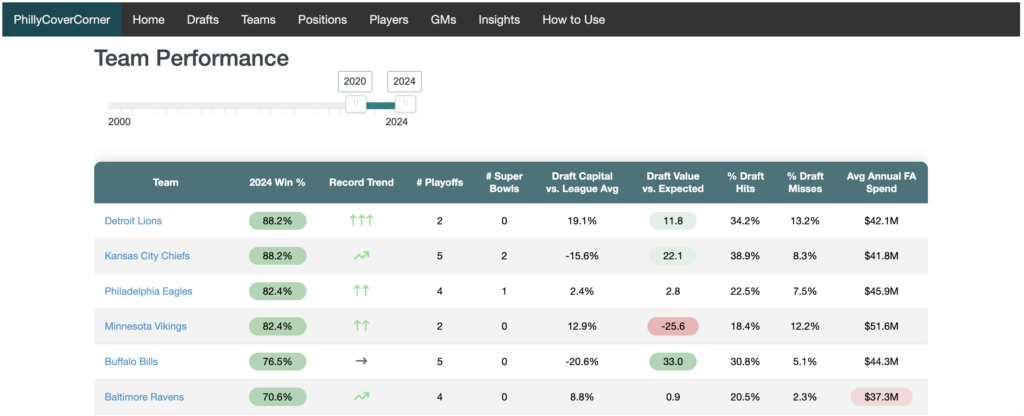
Task: Open the Teams nav item
Action: (x=258, y=19)
